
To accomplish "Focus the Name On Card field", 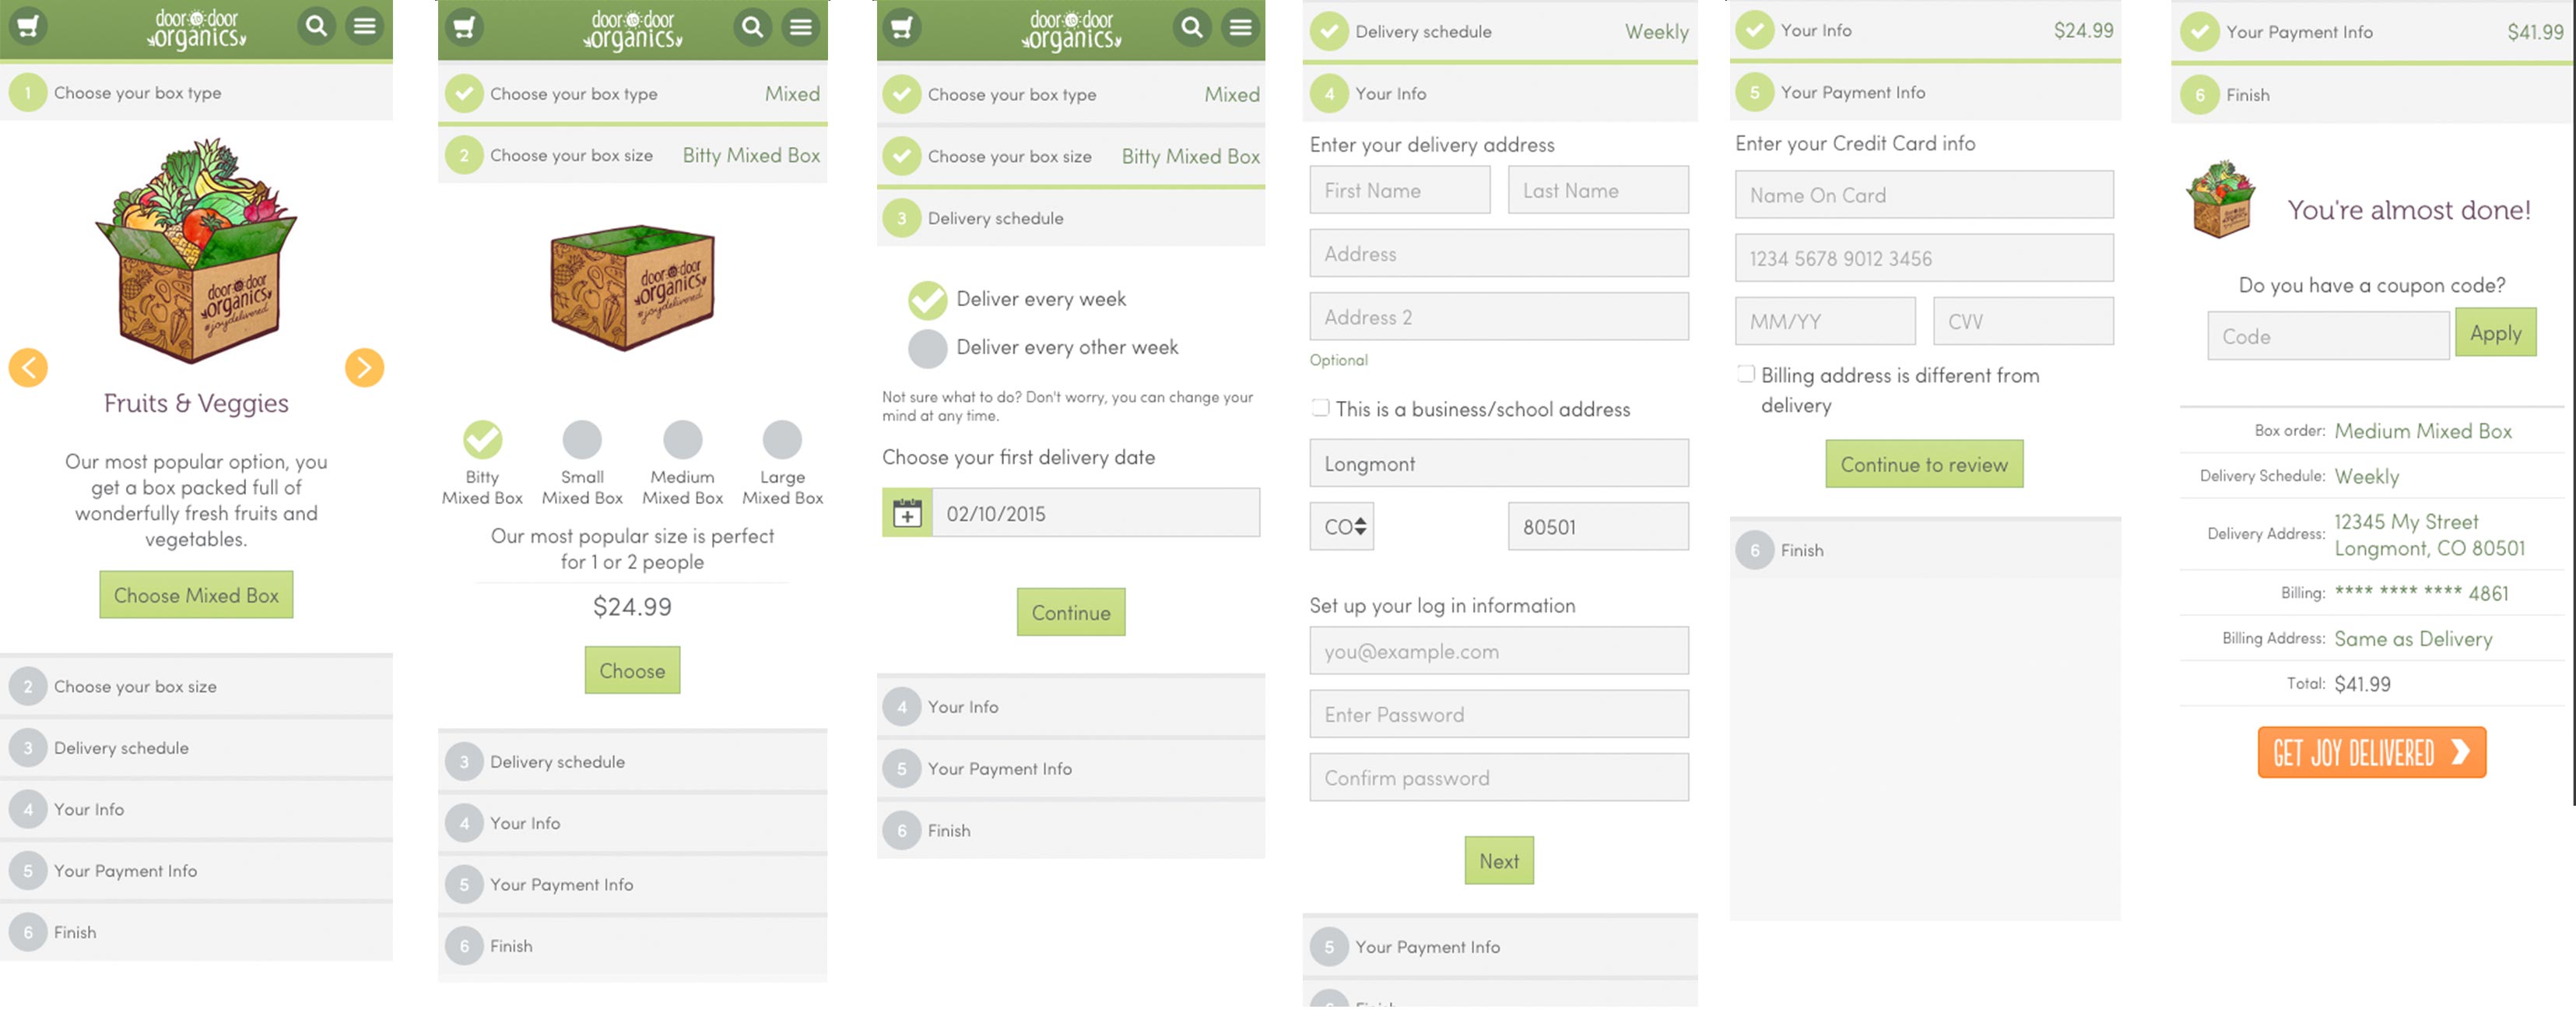I will pos(1924,195).
